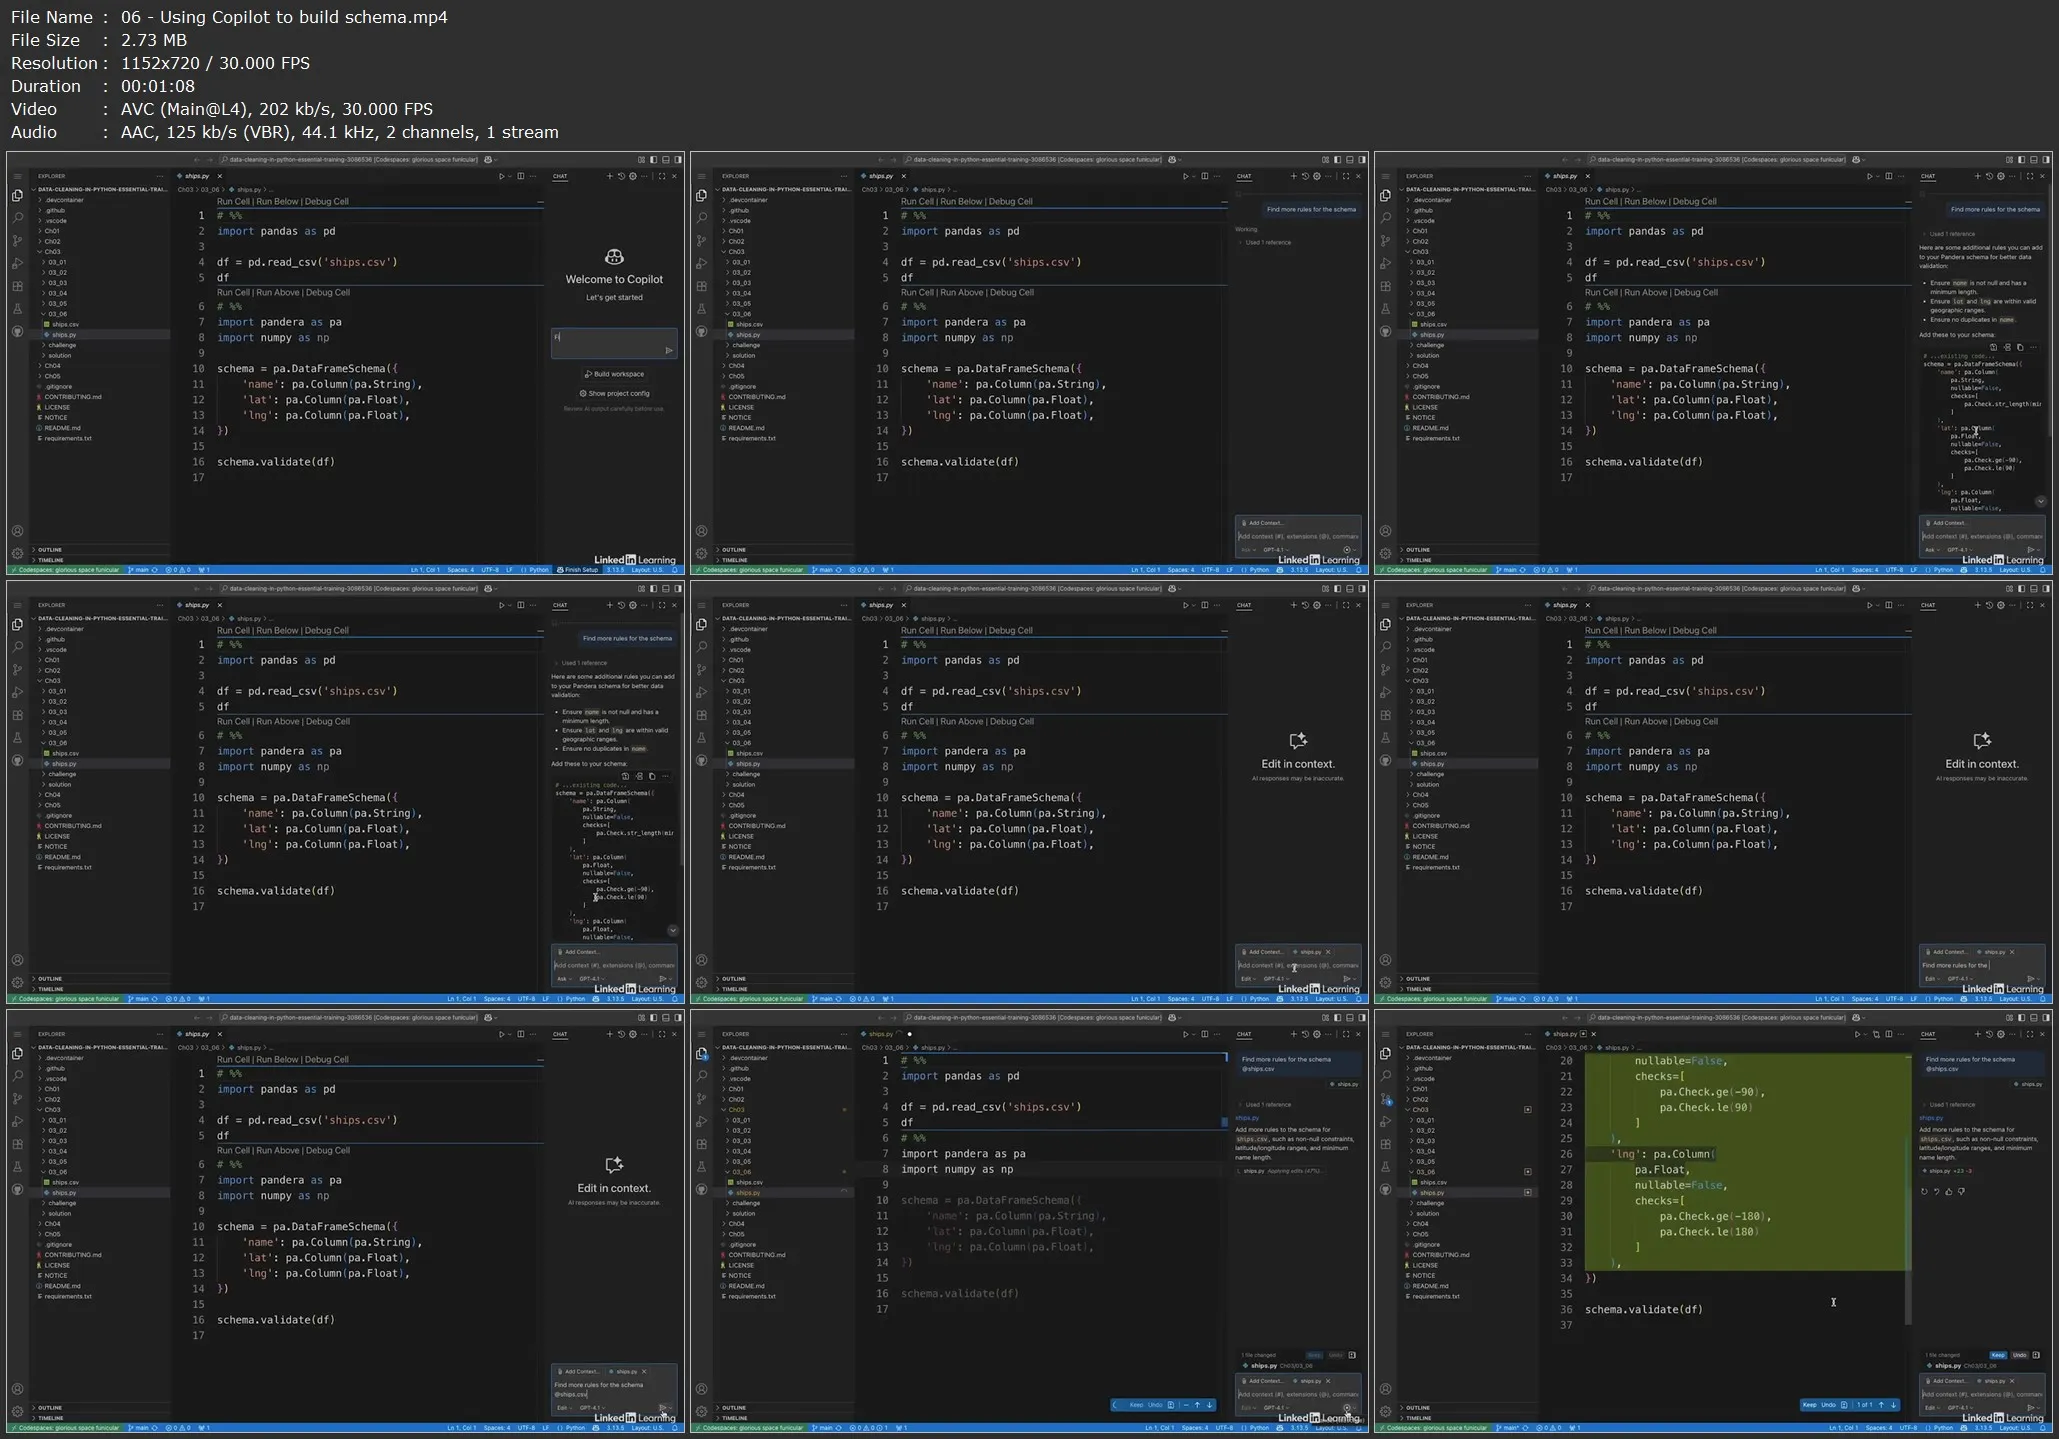Thumbs-up the Copilot response for ships.py
The width and height of the screenshot is (2059, 1439).
coord(1948,1191)
